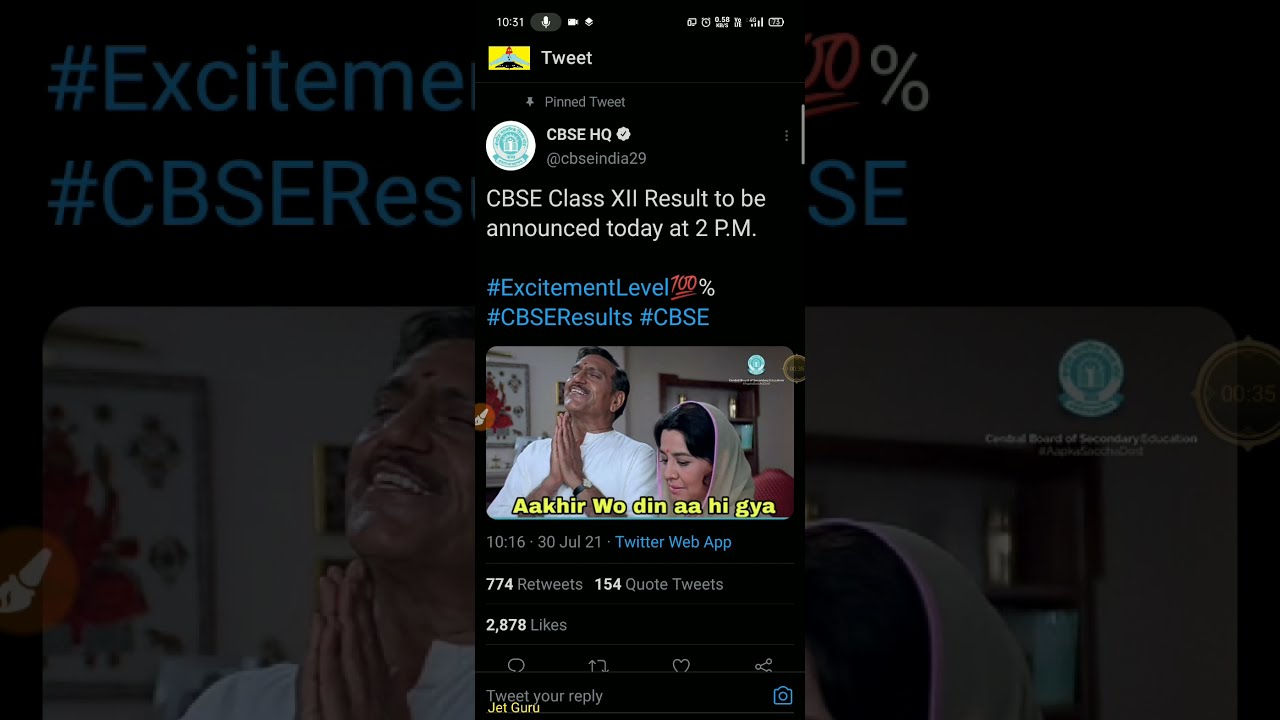View the 774 Retweets list
The height and width of the screenshot is (720, 1280).
[534, 584]
